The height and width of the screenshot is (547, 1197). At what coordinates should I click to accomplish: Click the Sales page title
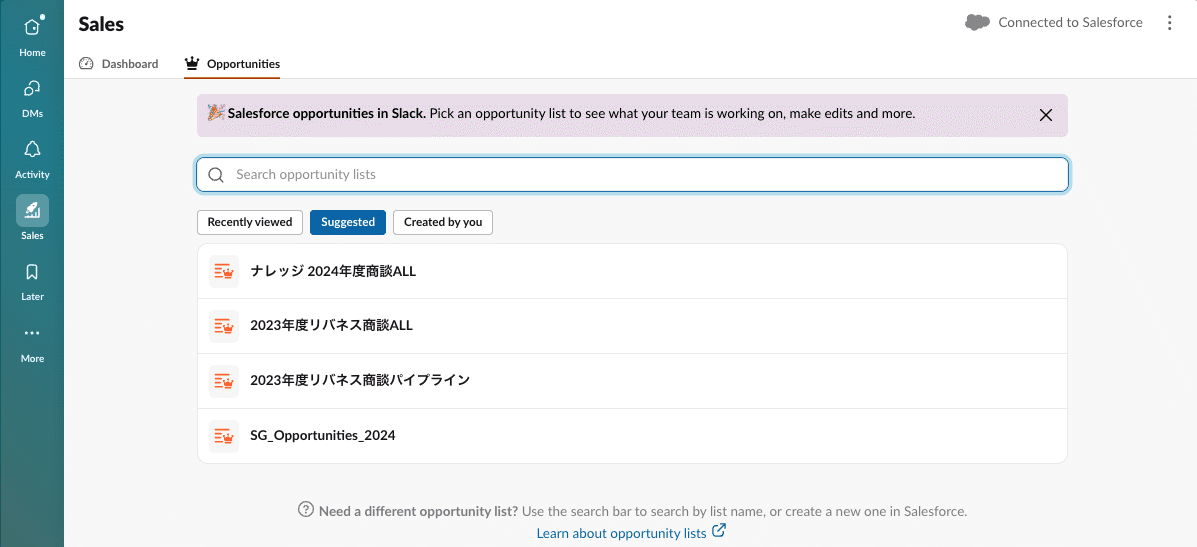(x=101, y=24)
